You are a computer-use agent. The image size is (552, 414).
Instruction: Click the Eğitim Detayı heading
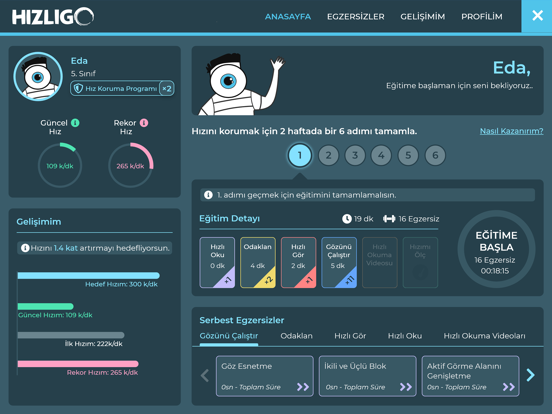(x=230, y=219)
